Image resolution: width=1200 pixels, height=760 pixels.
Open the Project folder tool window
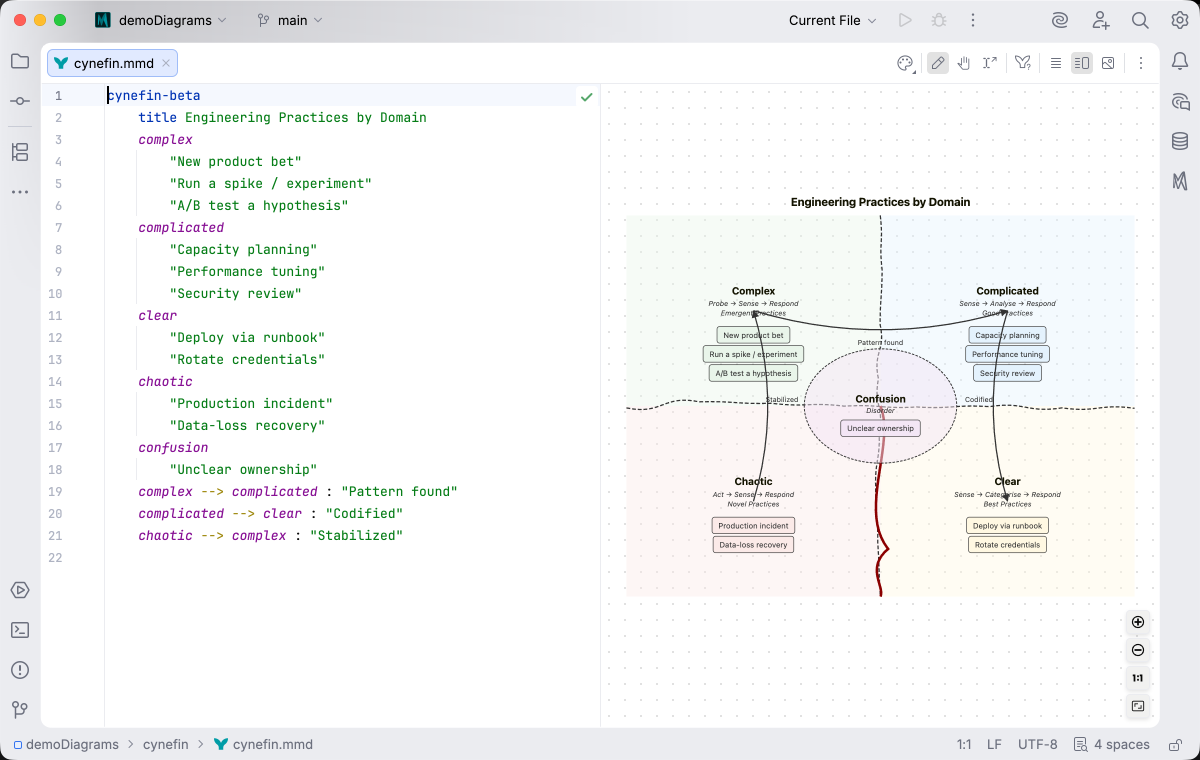click(20, 61)
